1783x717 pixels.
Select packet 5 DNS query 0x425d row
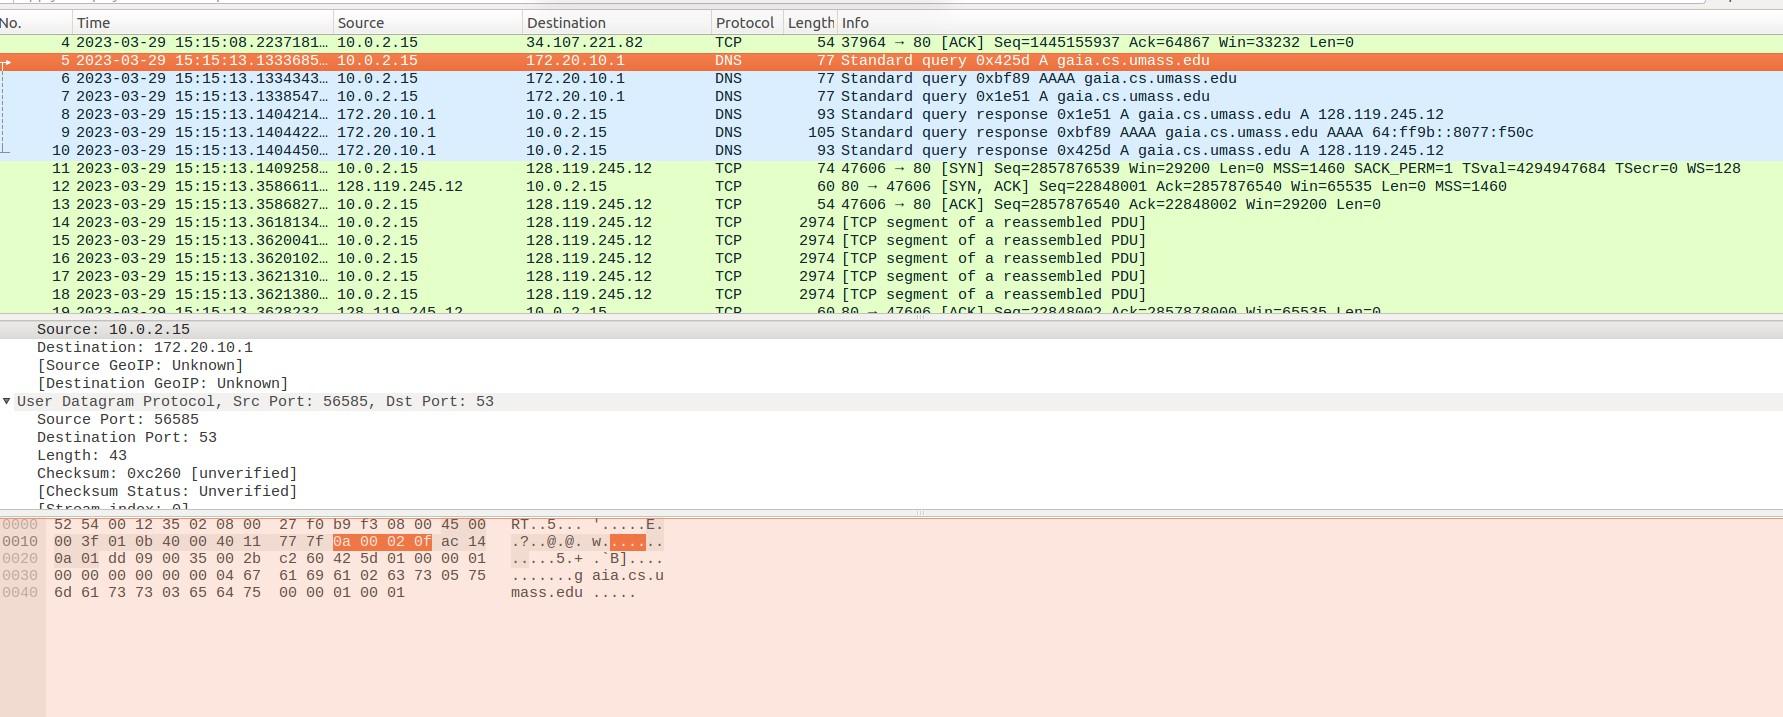tap(891, 60)
